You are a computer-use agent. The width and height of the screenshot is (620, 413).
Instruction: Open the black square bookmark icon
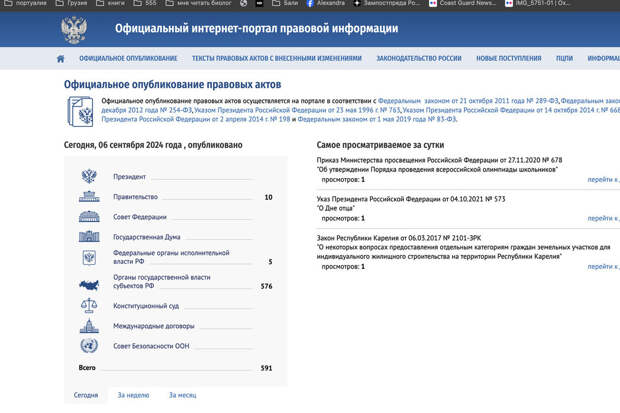259,3
